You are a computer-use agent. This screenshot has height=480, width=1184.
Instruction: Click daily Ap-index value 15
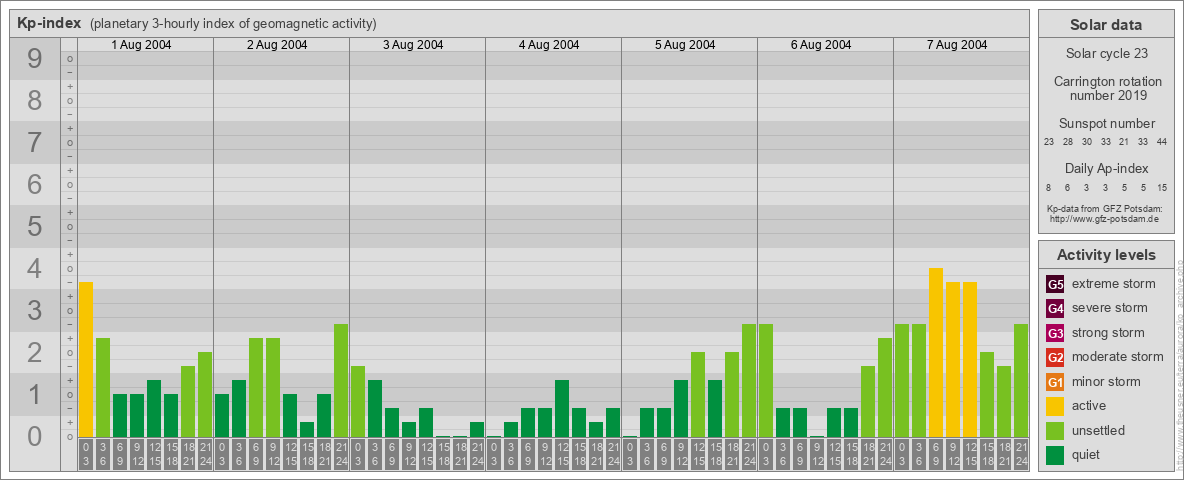coord(1162,187)
